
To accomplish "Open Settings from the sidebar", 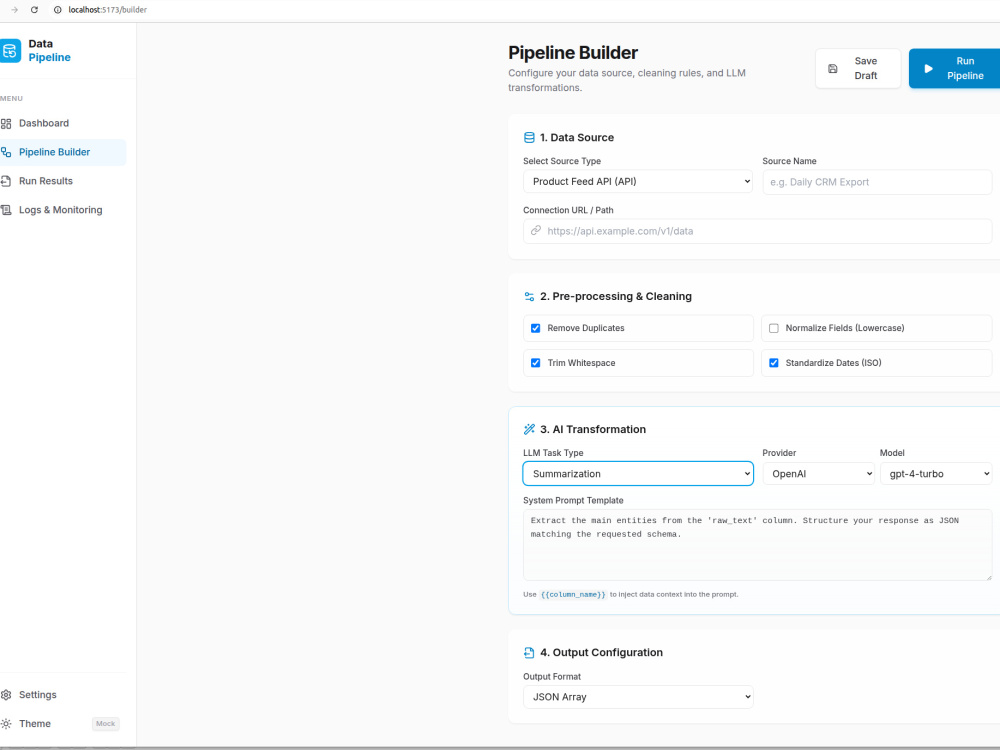I will (63, 695).
